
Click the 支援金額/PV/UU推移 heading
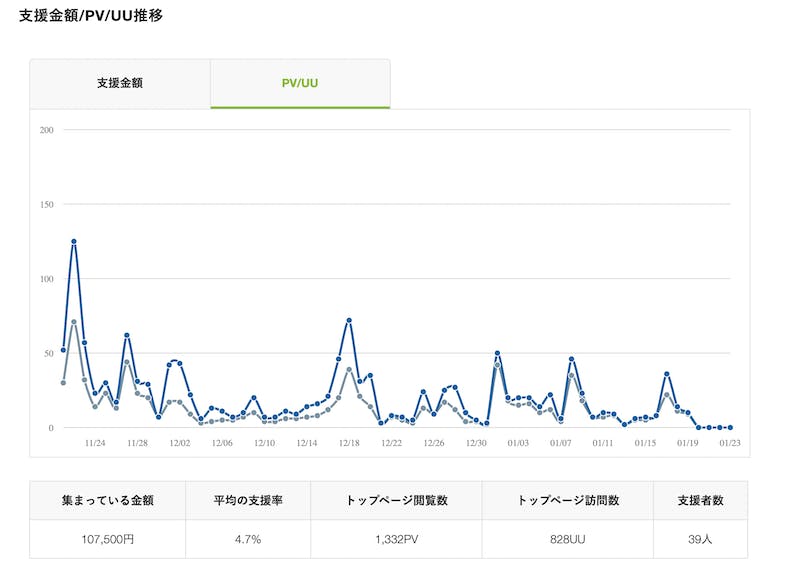point(91,16)
